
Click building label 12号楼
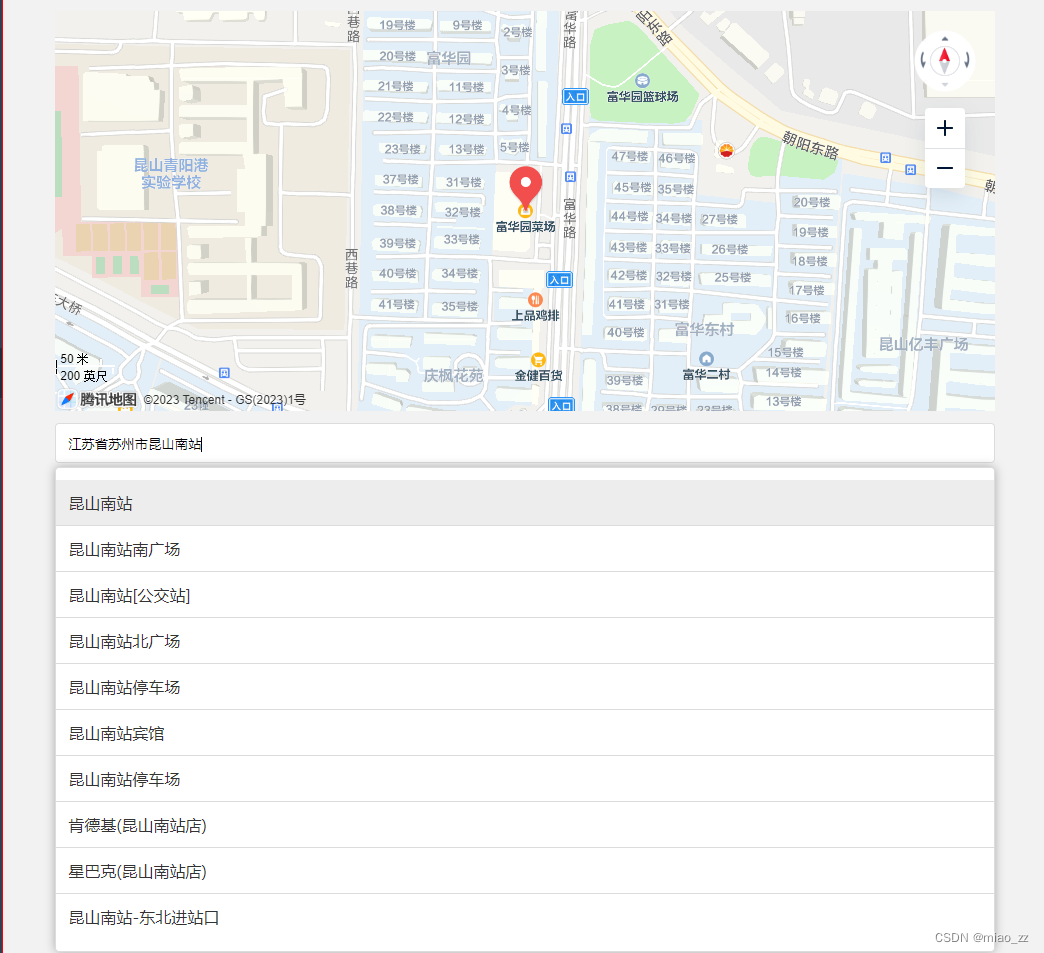click(466, 119)
